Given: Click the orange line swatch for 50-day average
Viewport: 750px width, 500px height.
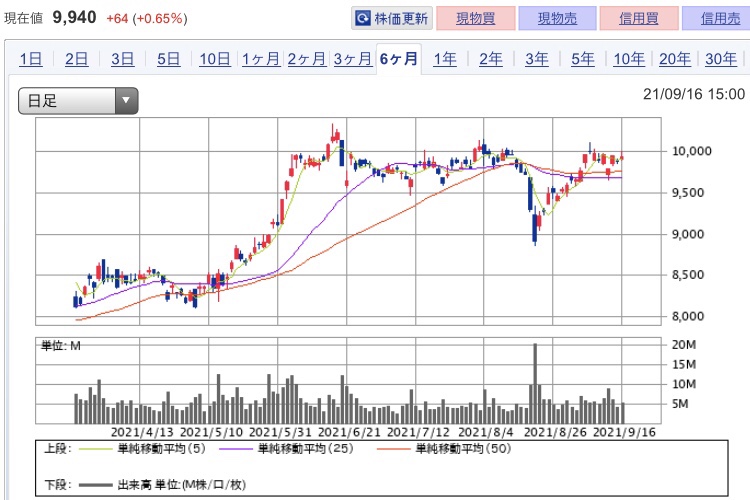Looking at the screenshot, I should [x=393, y=449].
